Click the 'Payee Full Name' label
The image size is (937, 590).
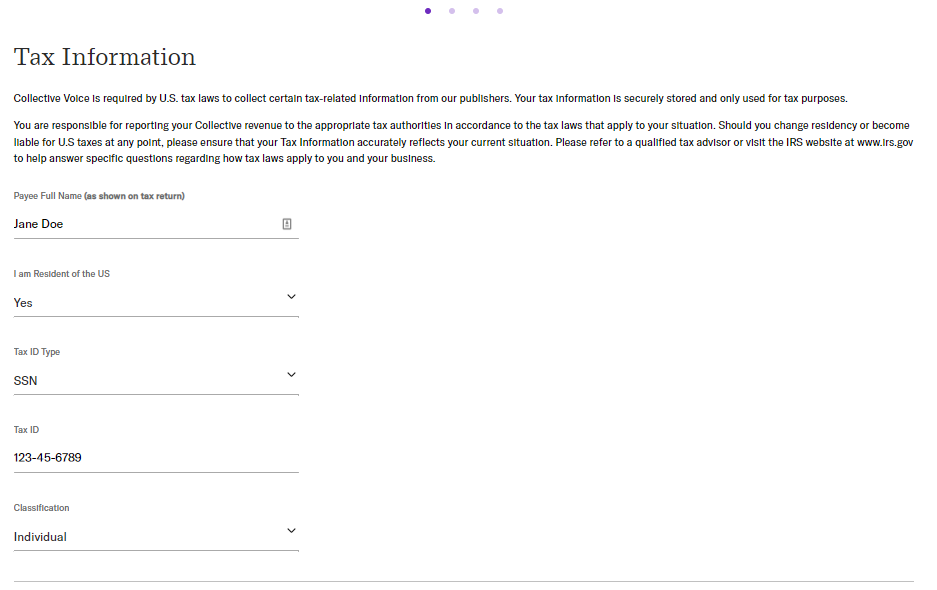[x=48, y=196]
